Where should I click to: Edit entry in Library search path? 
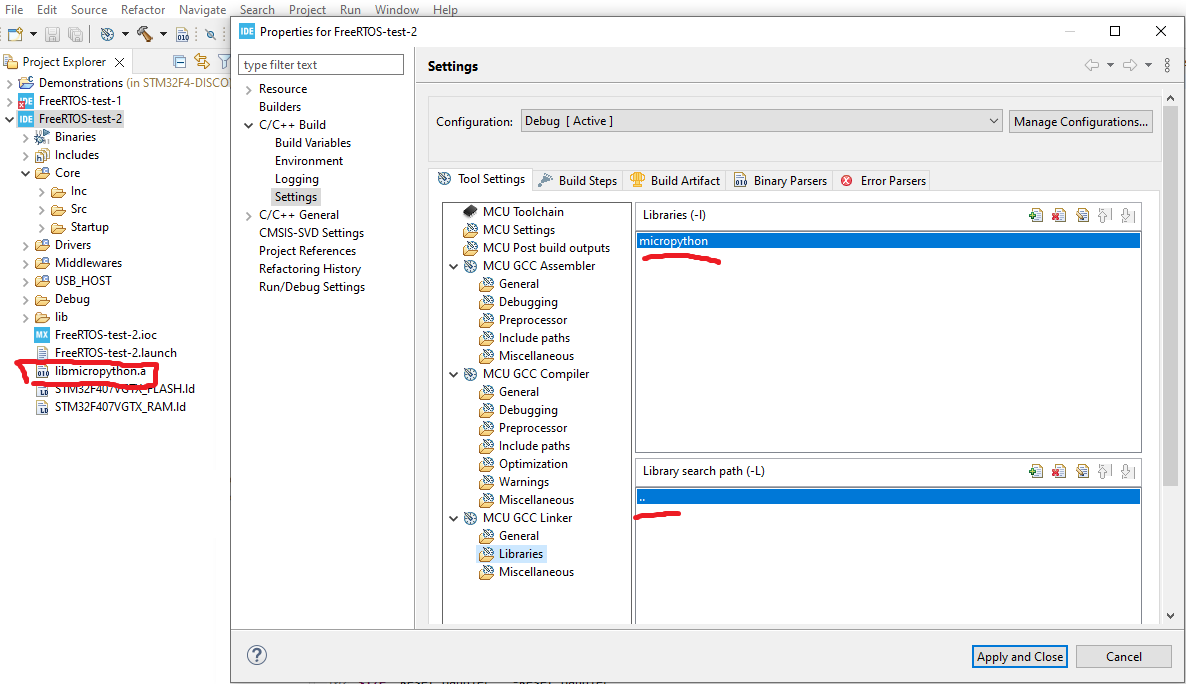click(1082, 471)
